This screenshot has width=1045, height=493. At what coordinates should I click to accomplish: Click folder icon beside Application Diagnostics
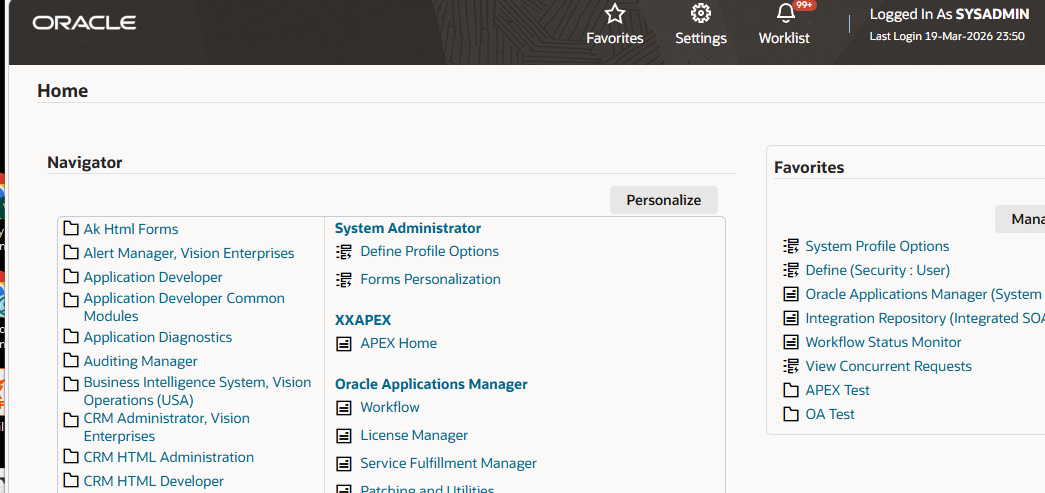71,337
